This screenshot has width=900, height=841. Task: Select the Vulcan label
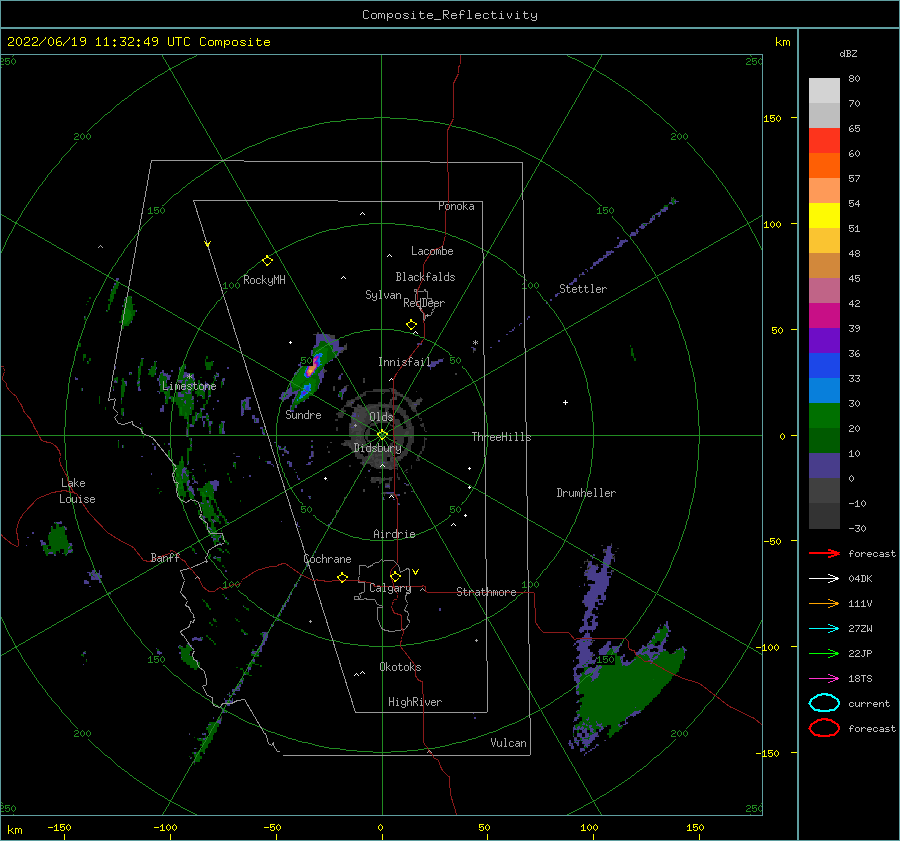[x=509, y=743]
